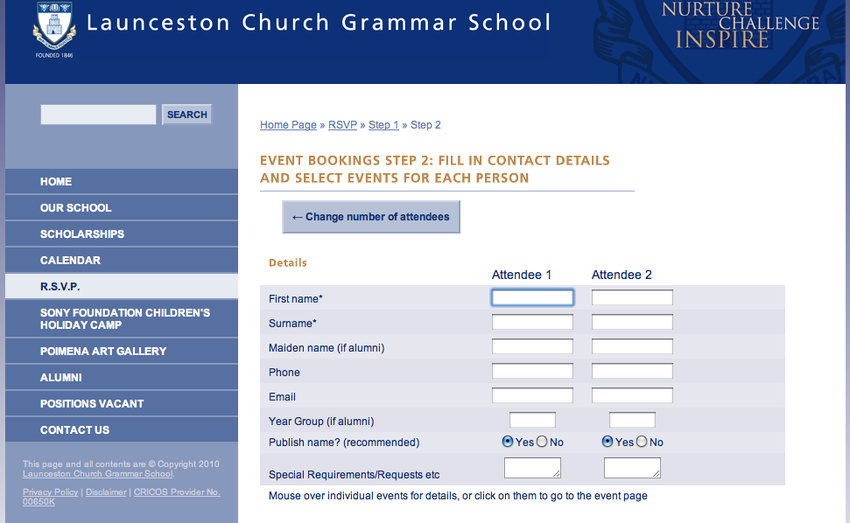
Task: Select Yes for Attendee 2 publish name
Action: [x=607, y=442]
